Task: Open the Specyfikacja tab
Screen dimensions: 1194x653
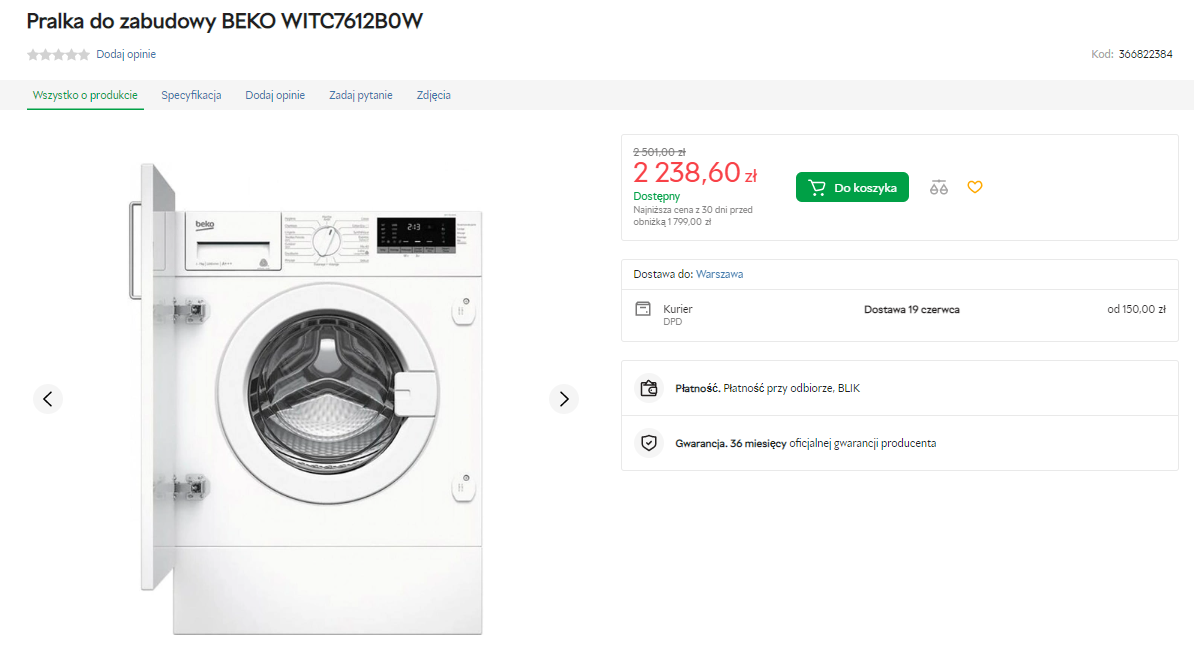Action: click(191, 95)
